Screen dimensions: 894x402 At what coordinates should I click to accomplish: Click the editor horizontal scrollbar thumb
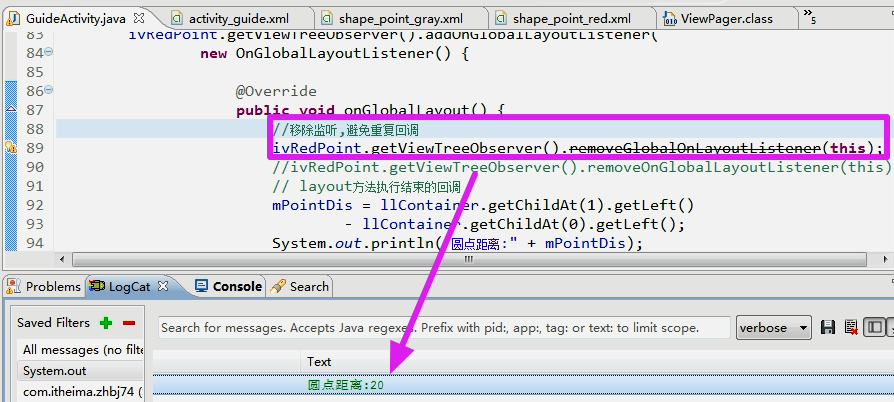[x=468, y=259]
